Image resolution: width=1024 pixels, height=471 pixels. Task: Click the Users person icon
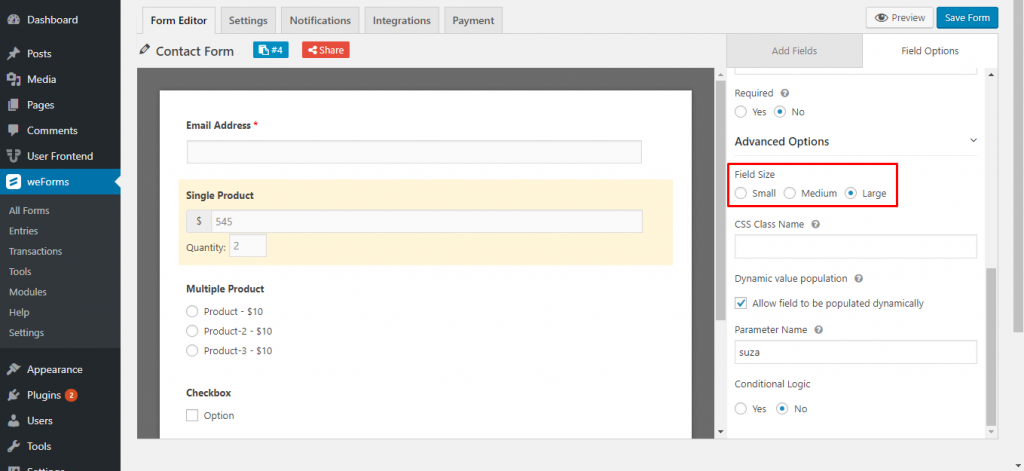13,421
